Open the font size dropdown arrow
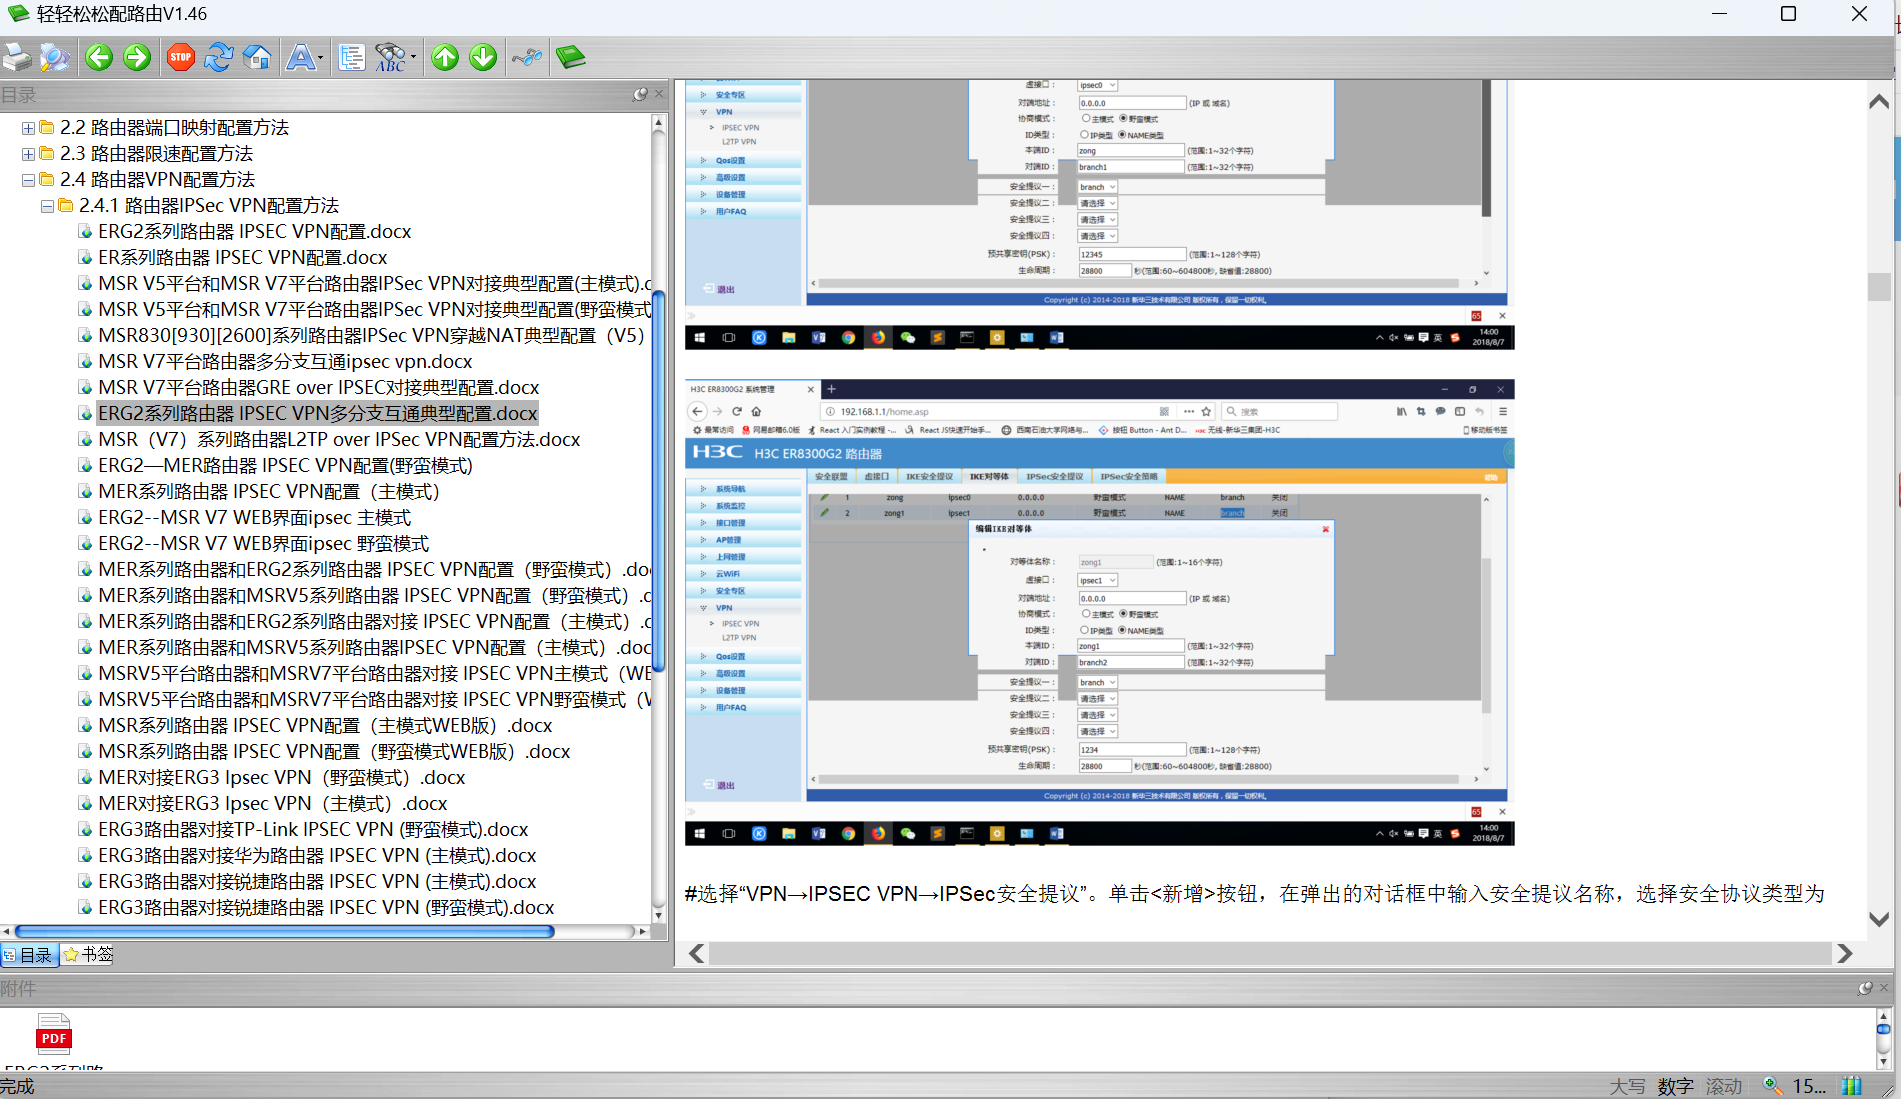 (x=321, y=58)
